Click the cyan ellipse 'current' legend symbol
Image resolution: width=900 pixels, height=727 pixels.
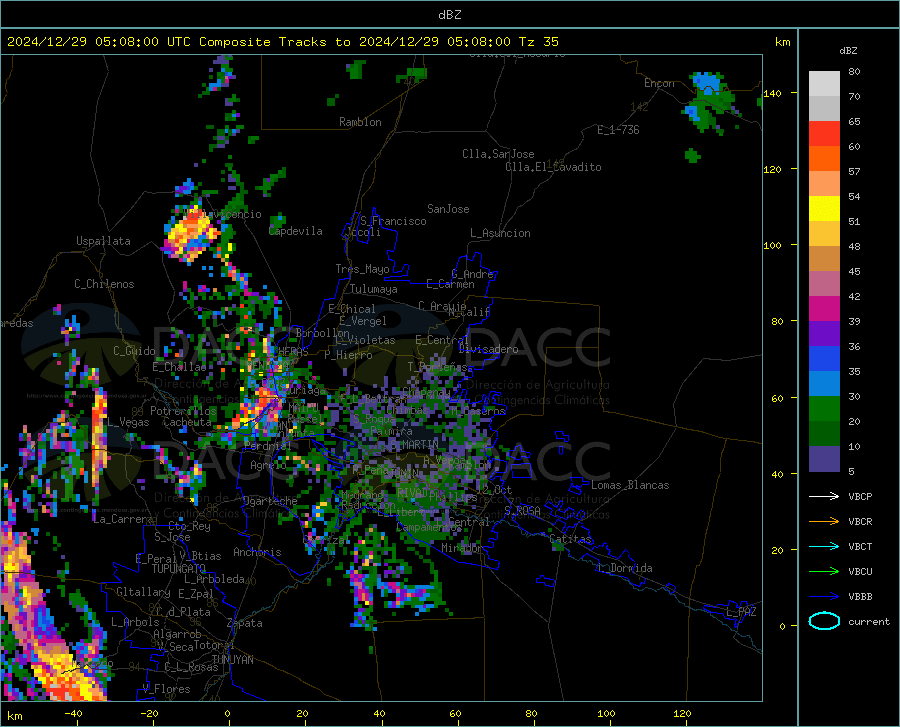(824, 621)
